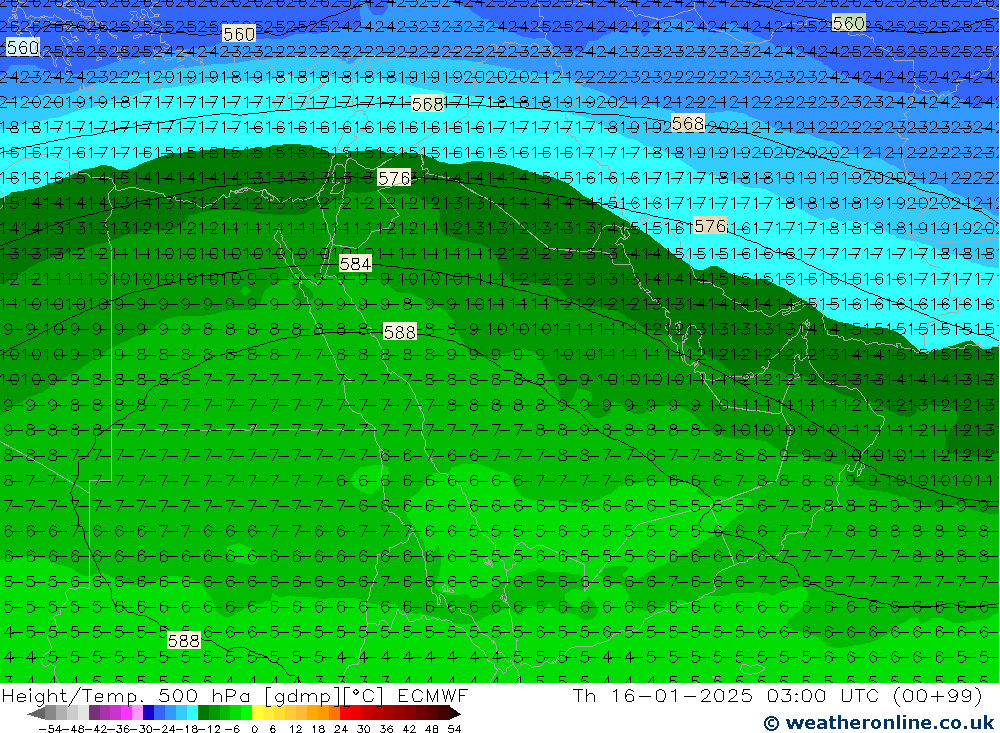Screen dimensions: 1000x733
Task: Click the weatheronline.co.uk copyright link
Action: pos(878,722)
